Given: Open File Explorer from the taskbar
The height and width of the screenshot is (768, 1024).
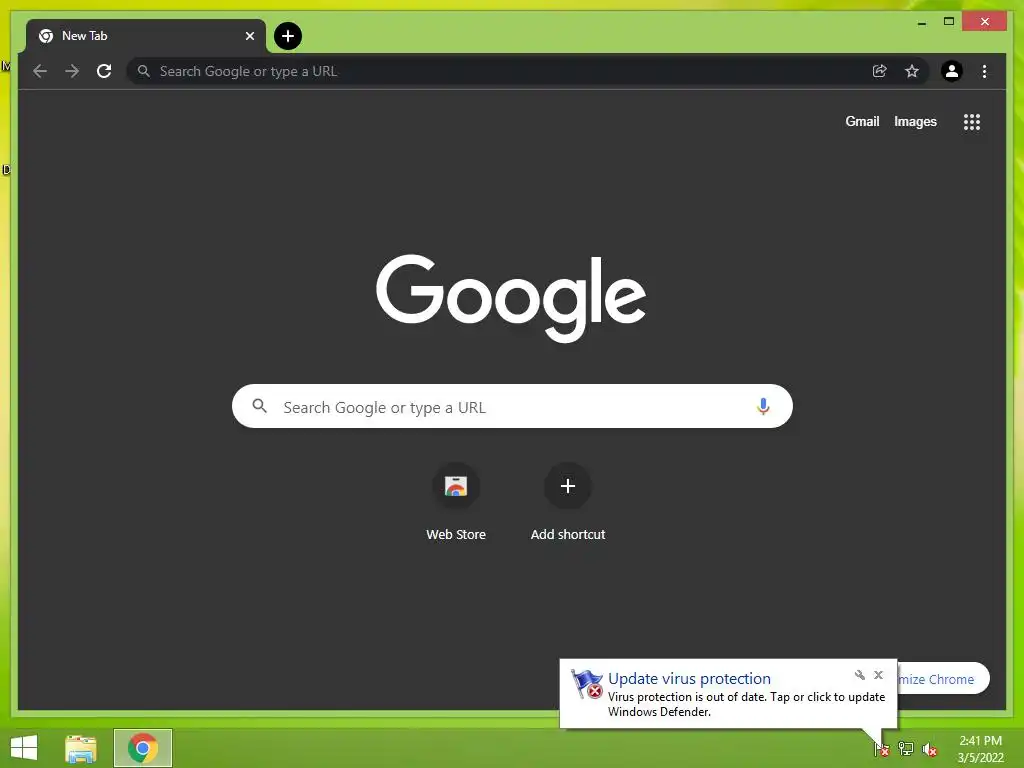Looking at the screenshot, I should click(81, 748).
